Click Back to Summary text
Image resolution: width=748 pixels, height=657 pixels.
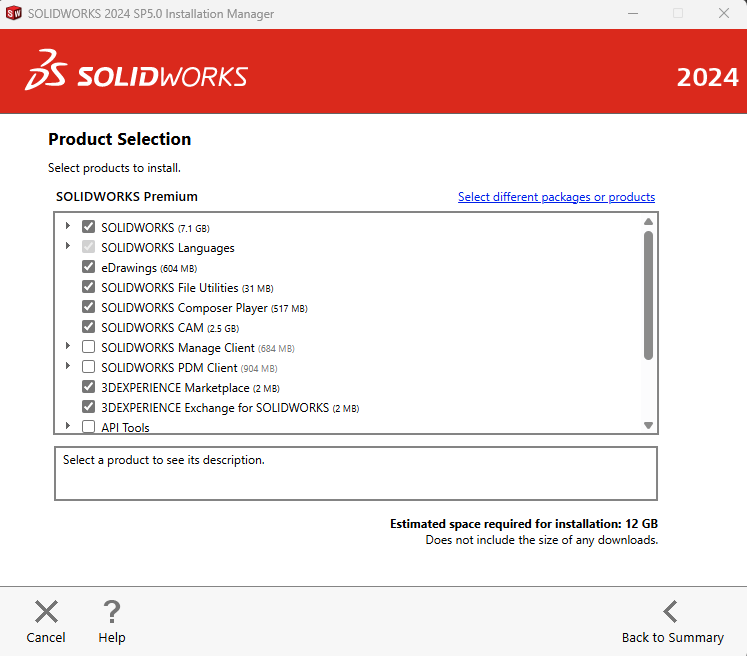pyautogui.click(x=673, y=638)
